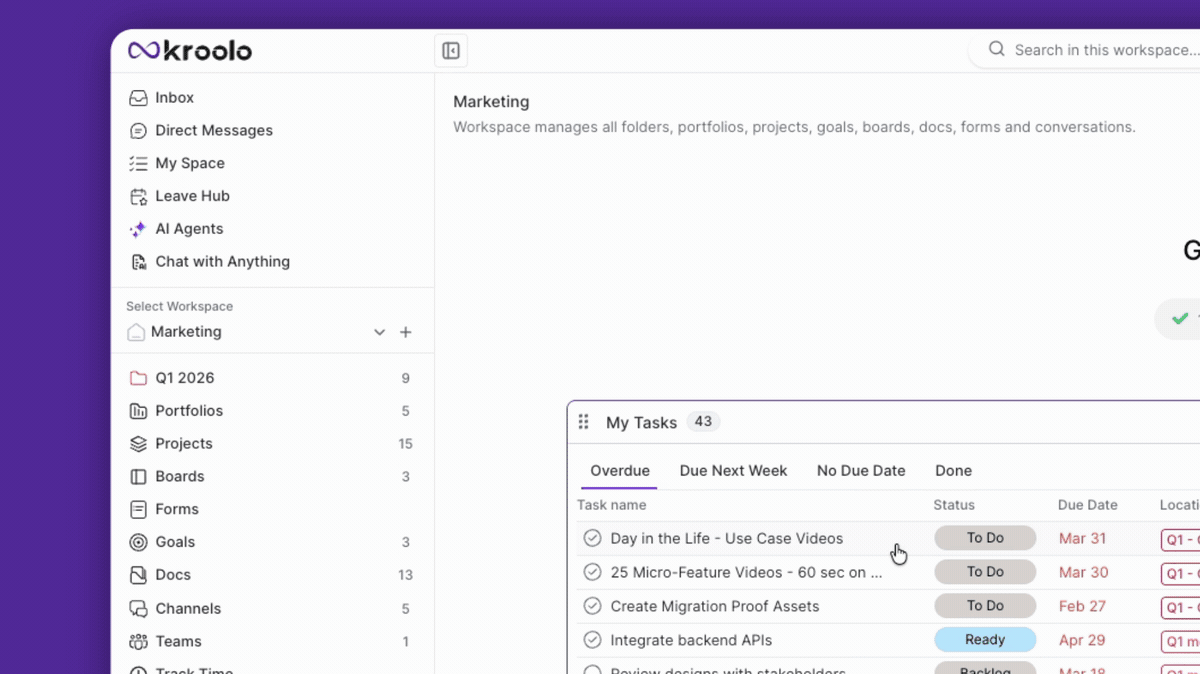This screenshot has width=1200, height=674.
Task: Click the Portfolios chart icon
Action: click(x=138, y=411)
